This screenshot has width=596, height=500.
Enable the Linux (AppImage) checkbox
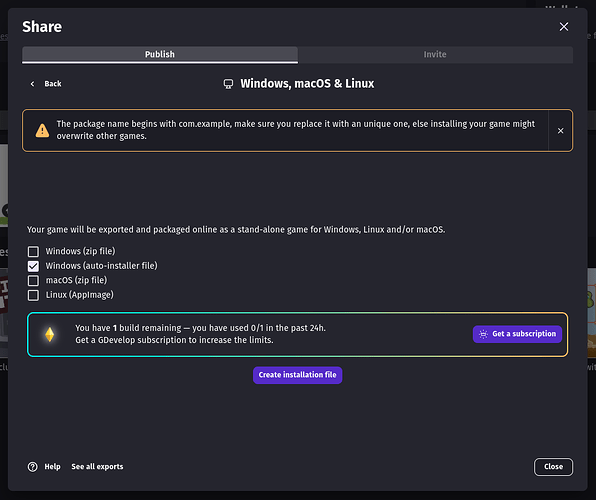pos(33,295)
